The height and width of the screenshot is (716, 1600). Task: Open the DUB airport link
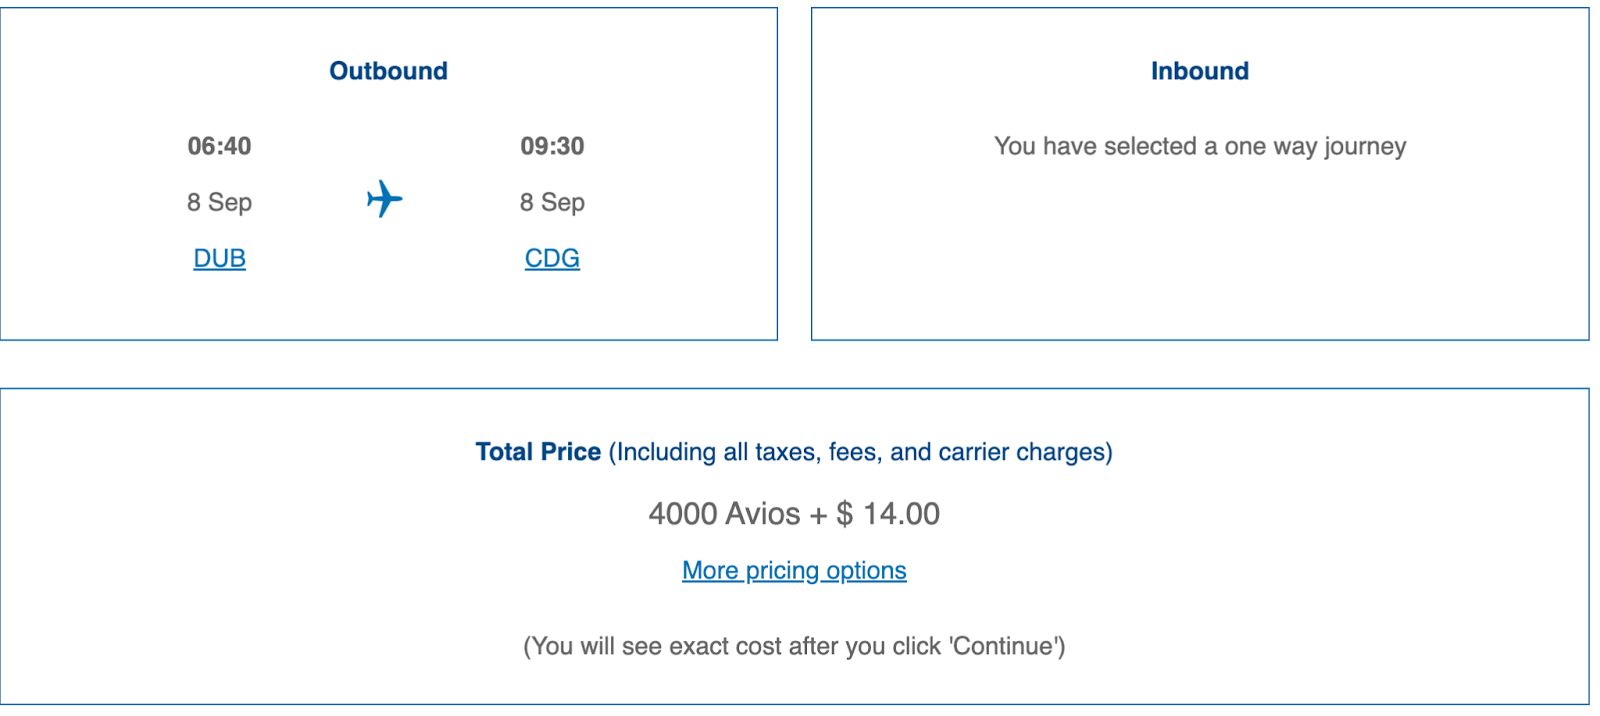point(220,258)
